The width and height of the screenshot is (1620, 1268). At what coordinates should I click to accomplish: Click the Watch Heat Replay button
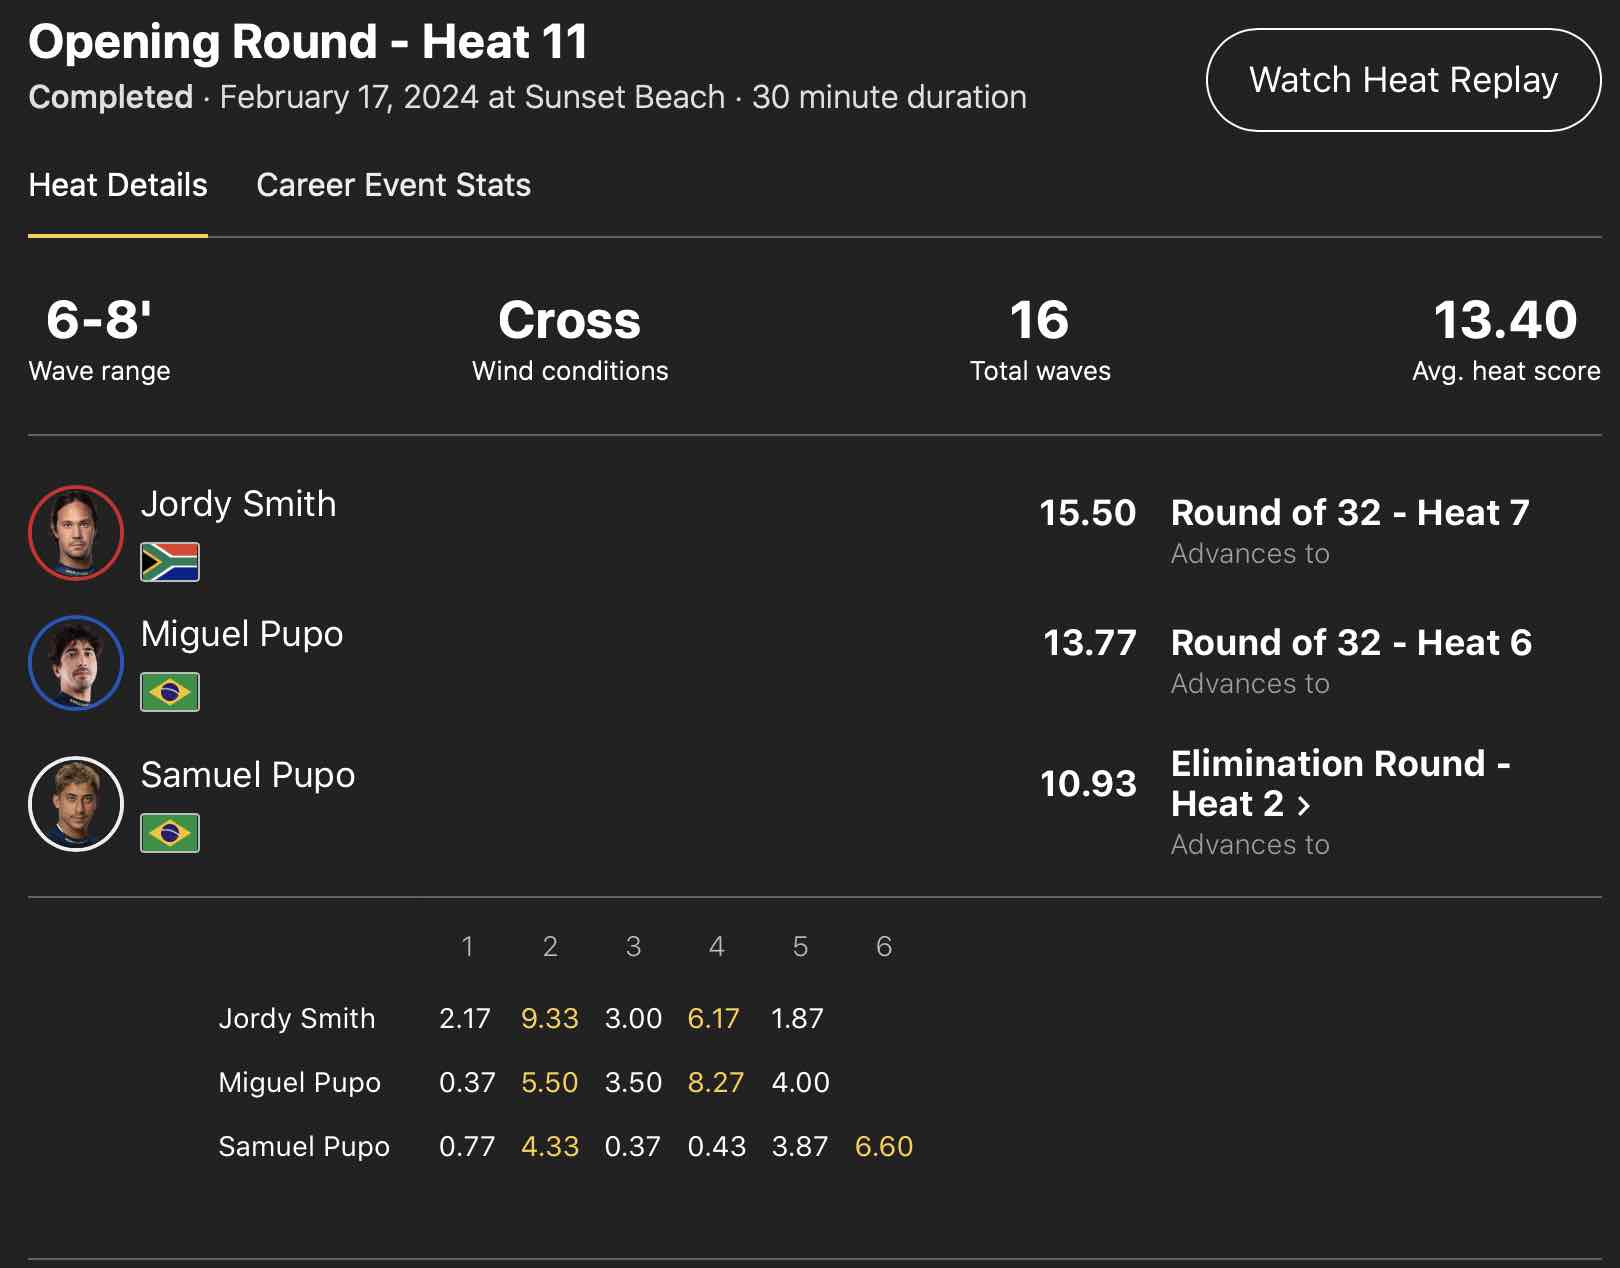tap(1403, 80)
